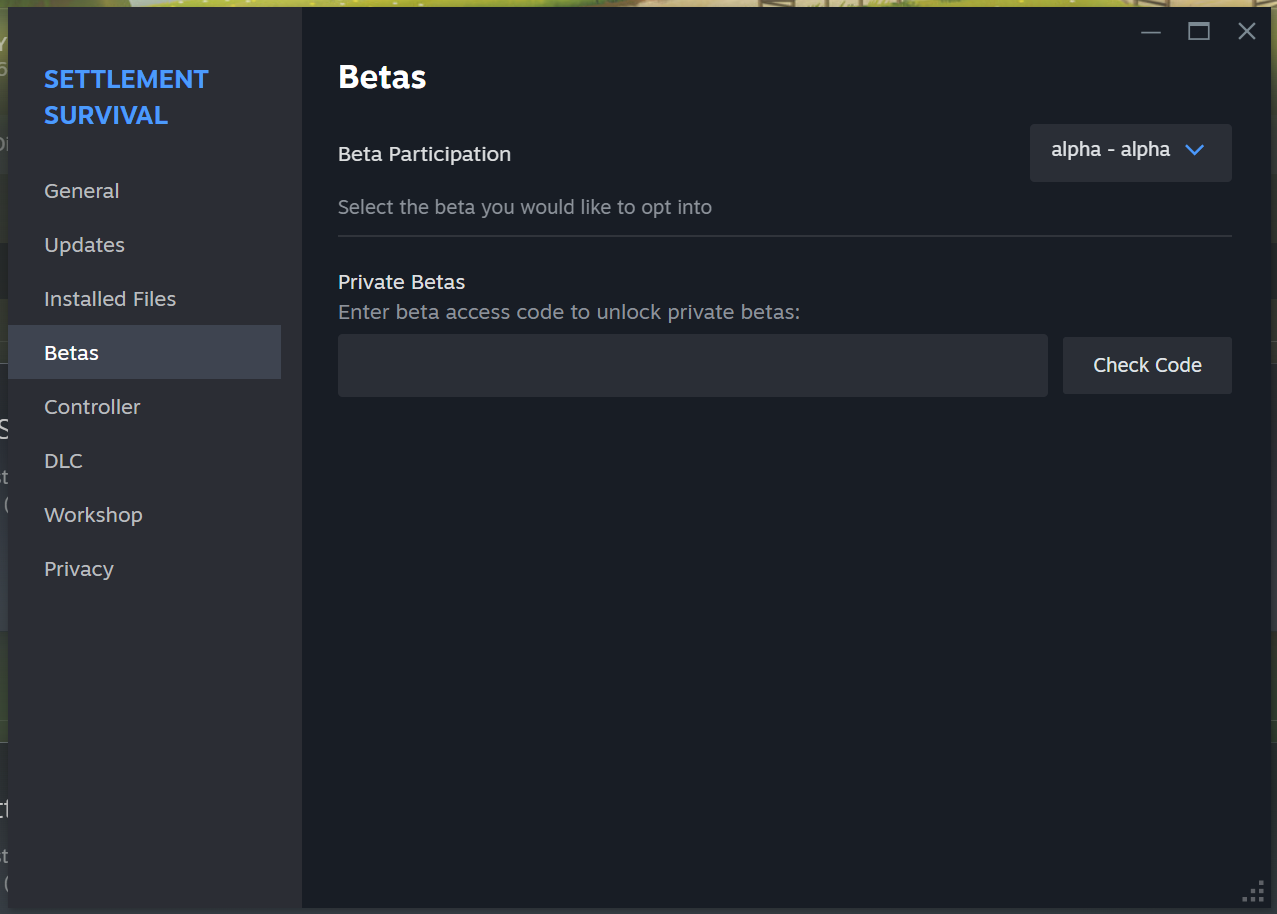Close the properties window
The height and width of the screenshot is (914, 1277).
coord(1247,32)
